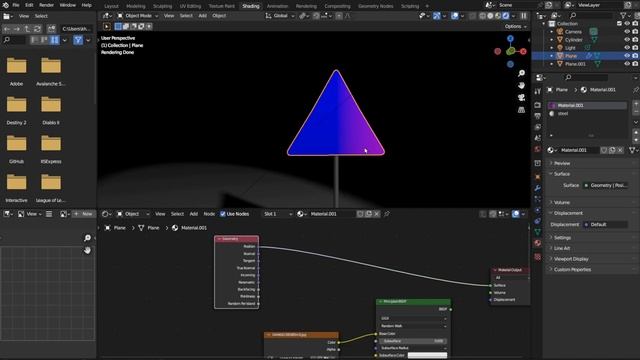Open the viewport Options dropdown

pyautogui.click(x=516, y=27)
